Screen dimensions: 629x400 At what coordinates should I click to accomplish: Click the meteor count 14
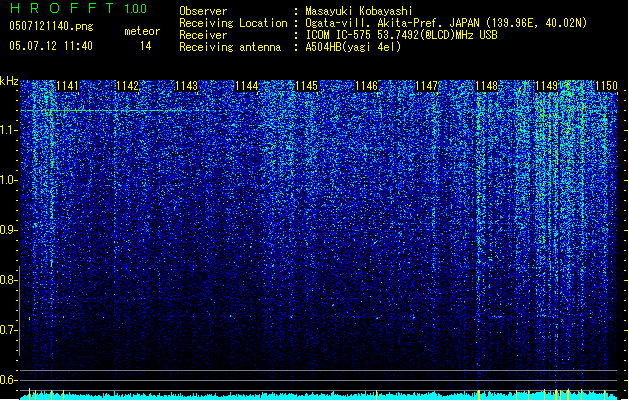[x=146, y=46]
